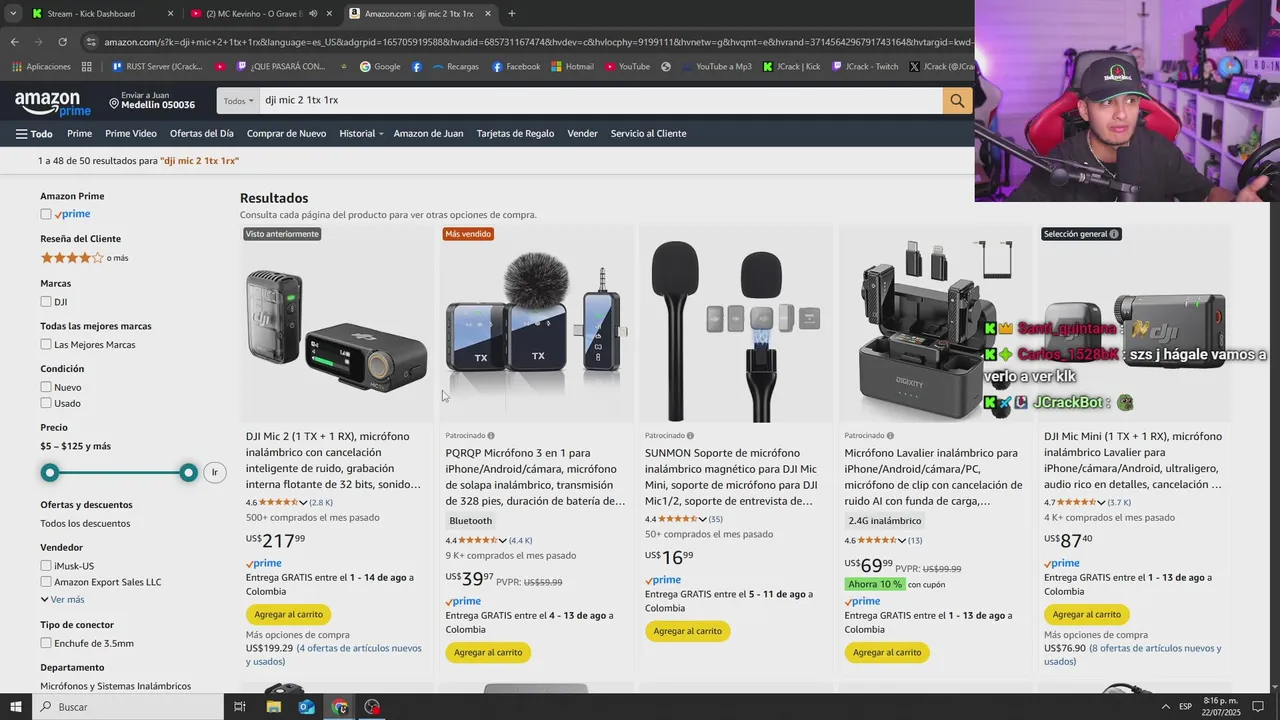Open the Google bookmark
Viewport: 1280px width, 720px height.
click(380, 67)
